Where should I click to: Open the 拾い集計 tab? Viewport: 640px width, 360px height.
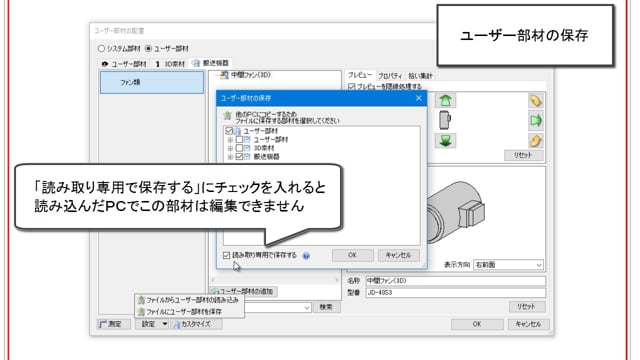420,76
